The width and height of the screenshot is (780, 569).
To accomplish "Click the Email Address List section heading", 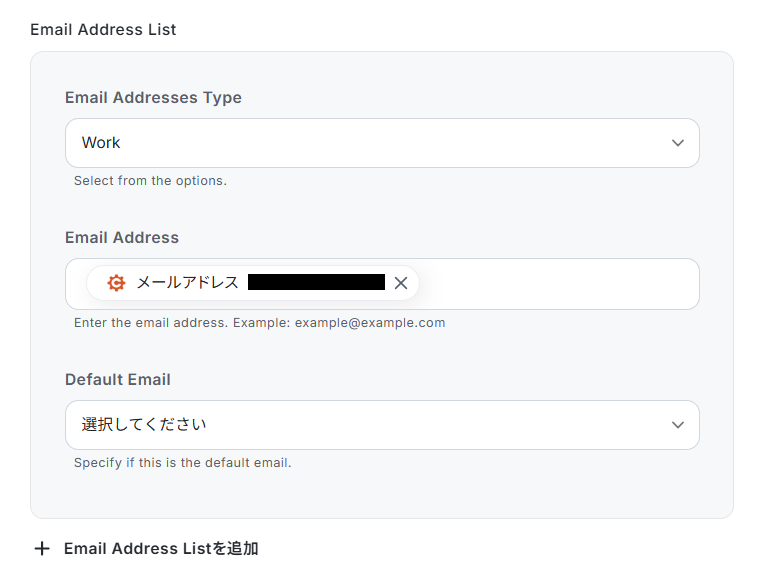I will click(x=103, y=30).
